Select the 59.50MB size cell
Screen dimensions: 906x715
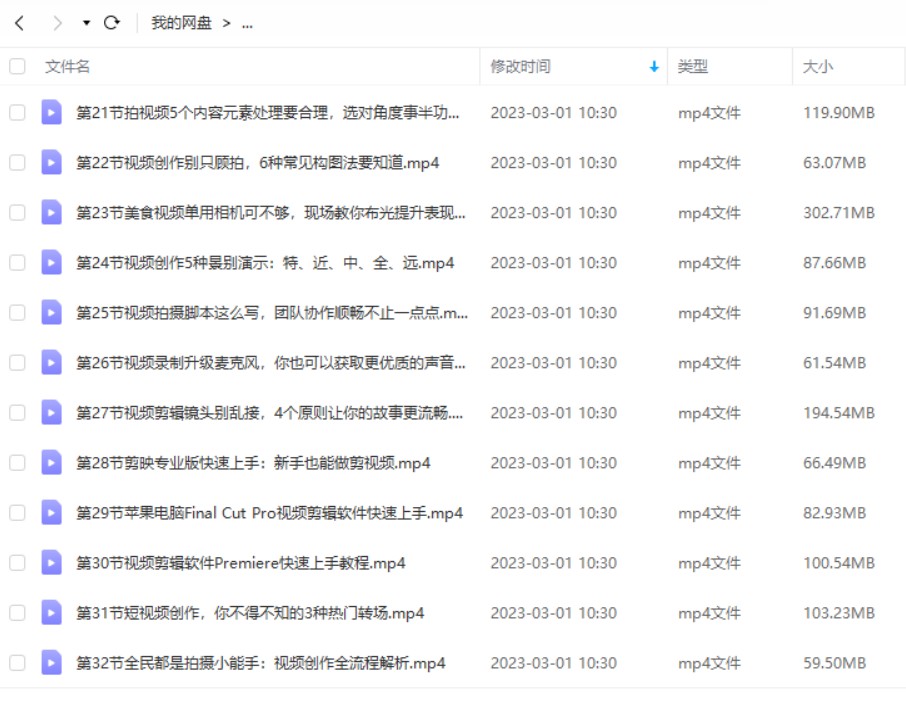(834, 663)
